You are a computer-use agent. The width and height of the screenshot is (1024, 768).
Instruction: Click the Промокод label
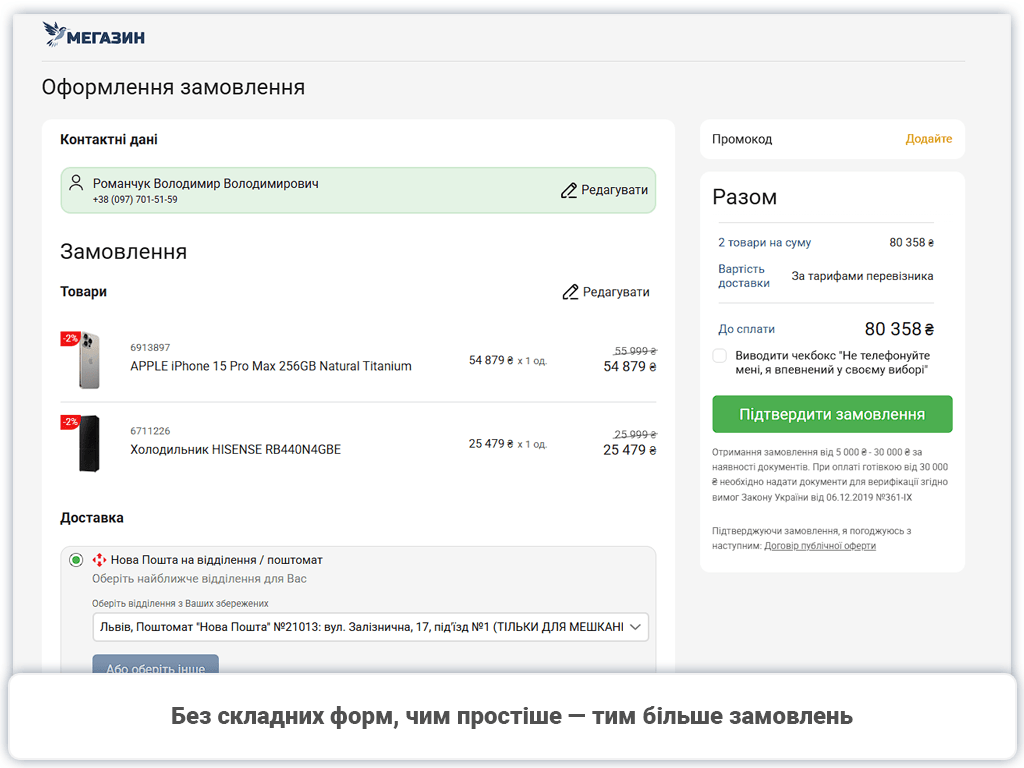(742, 139)
